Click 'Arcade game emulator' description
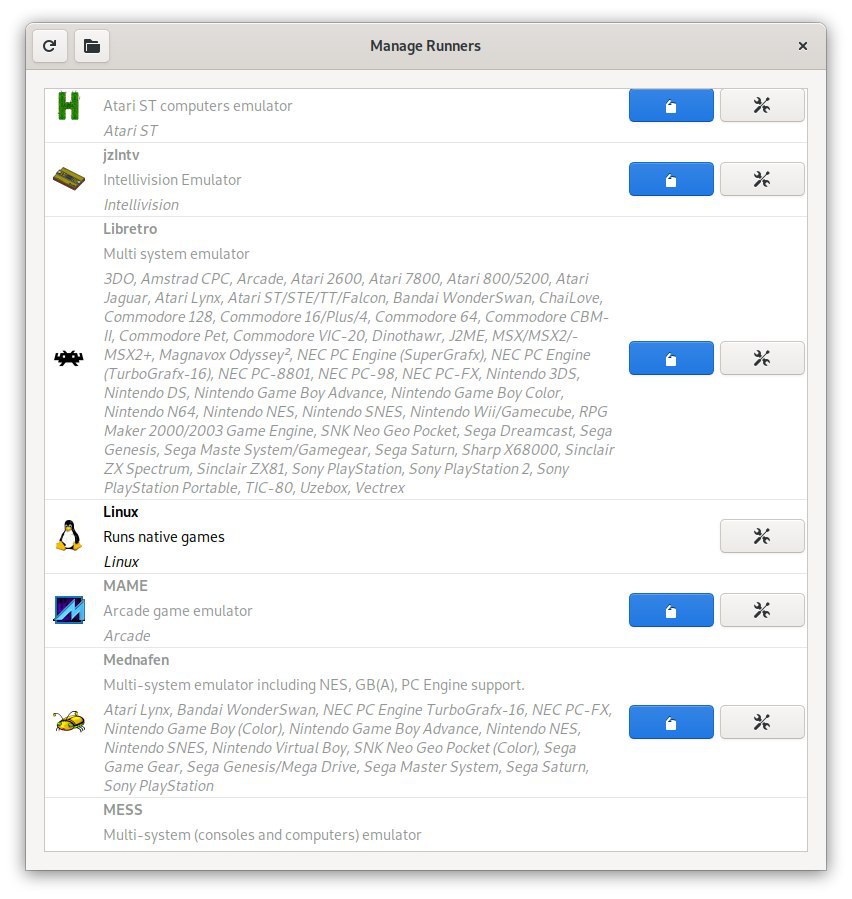Screen dimensions: 852x899 pos(178,611)
